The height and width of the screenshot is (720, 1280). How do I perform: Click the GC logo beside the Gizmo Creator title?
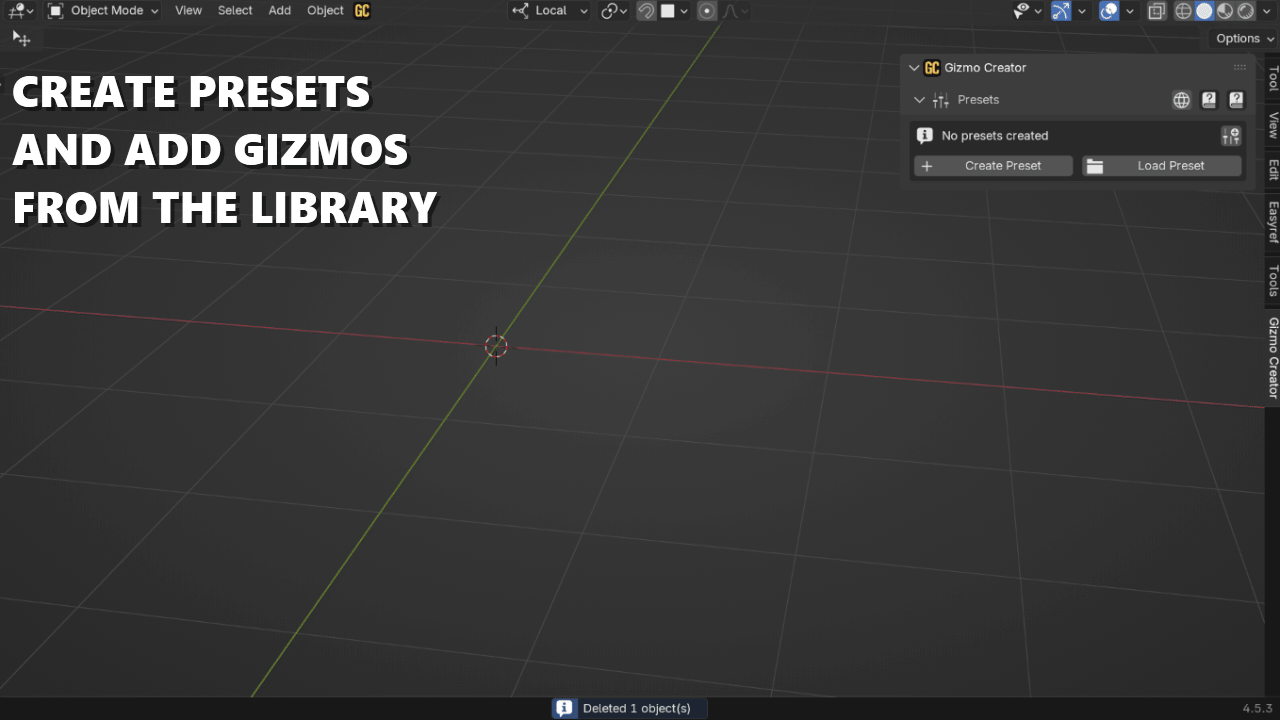tap(932, 68)
